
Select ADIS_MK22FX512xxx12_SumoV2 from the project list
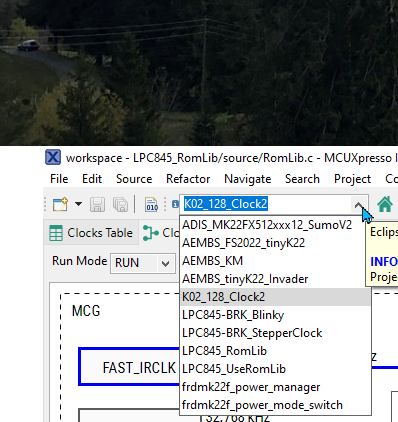pos(275,225)
